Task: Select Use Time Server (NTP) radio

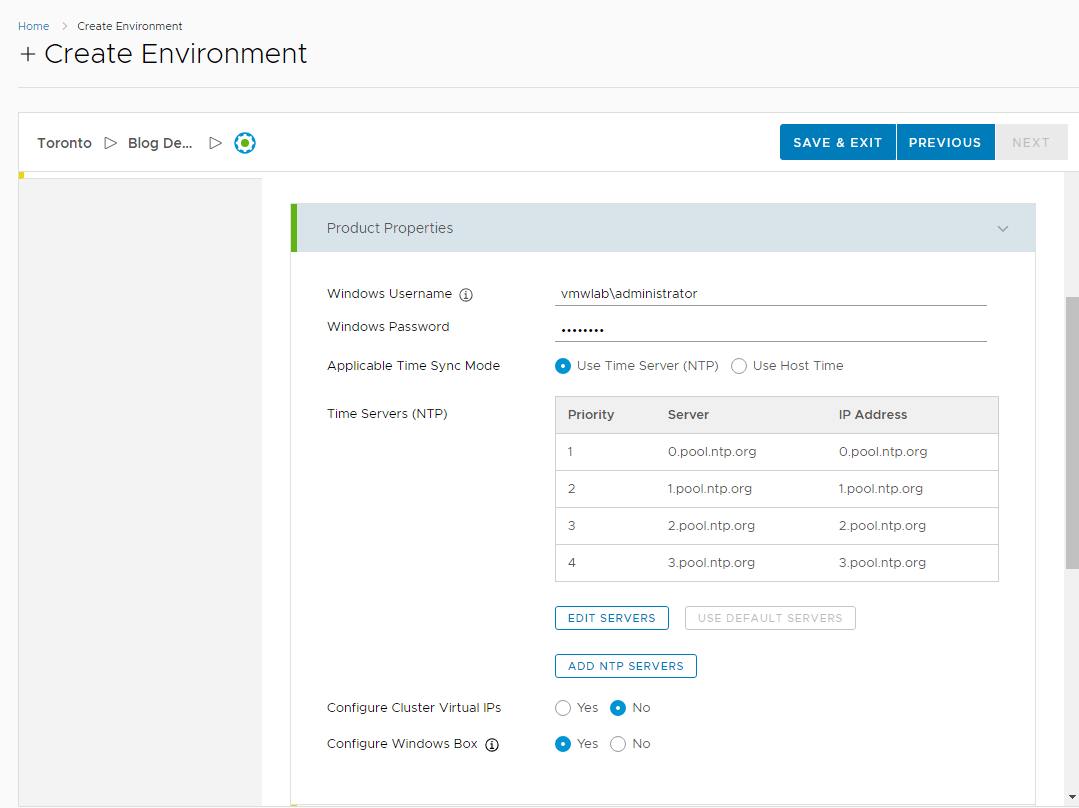Action: coord(563,366)
